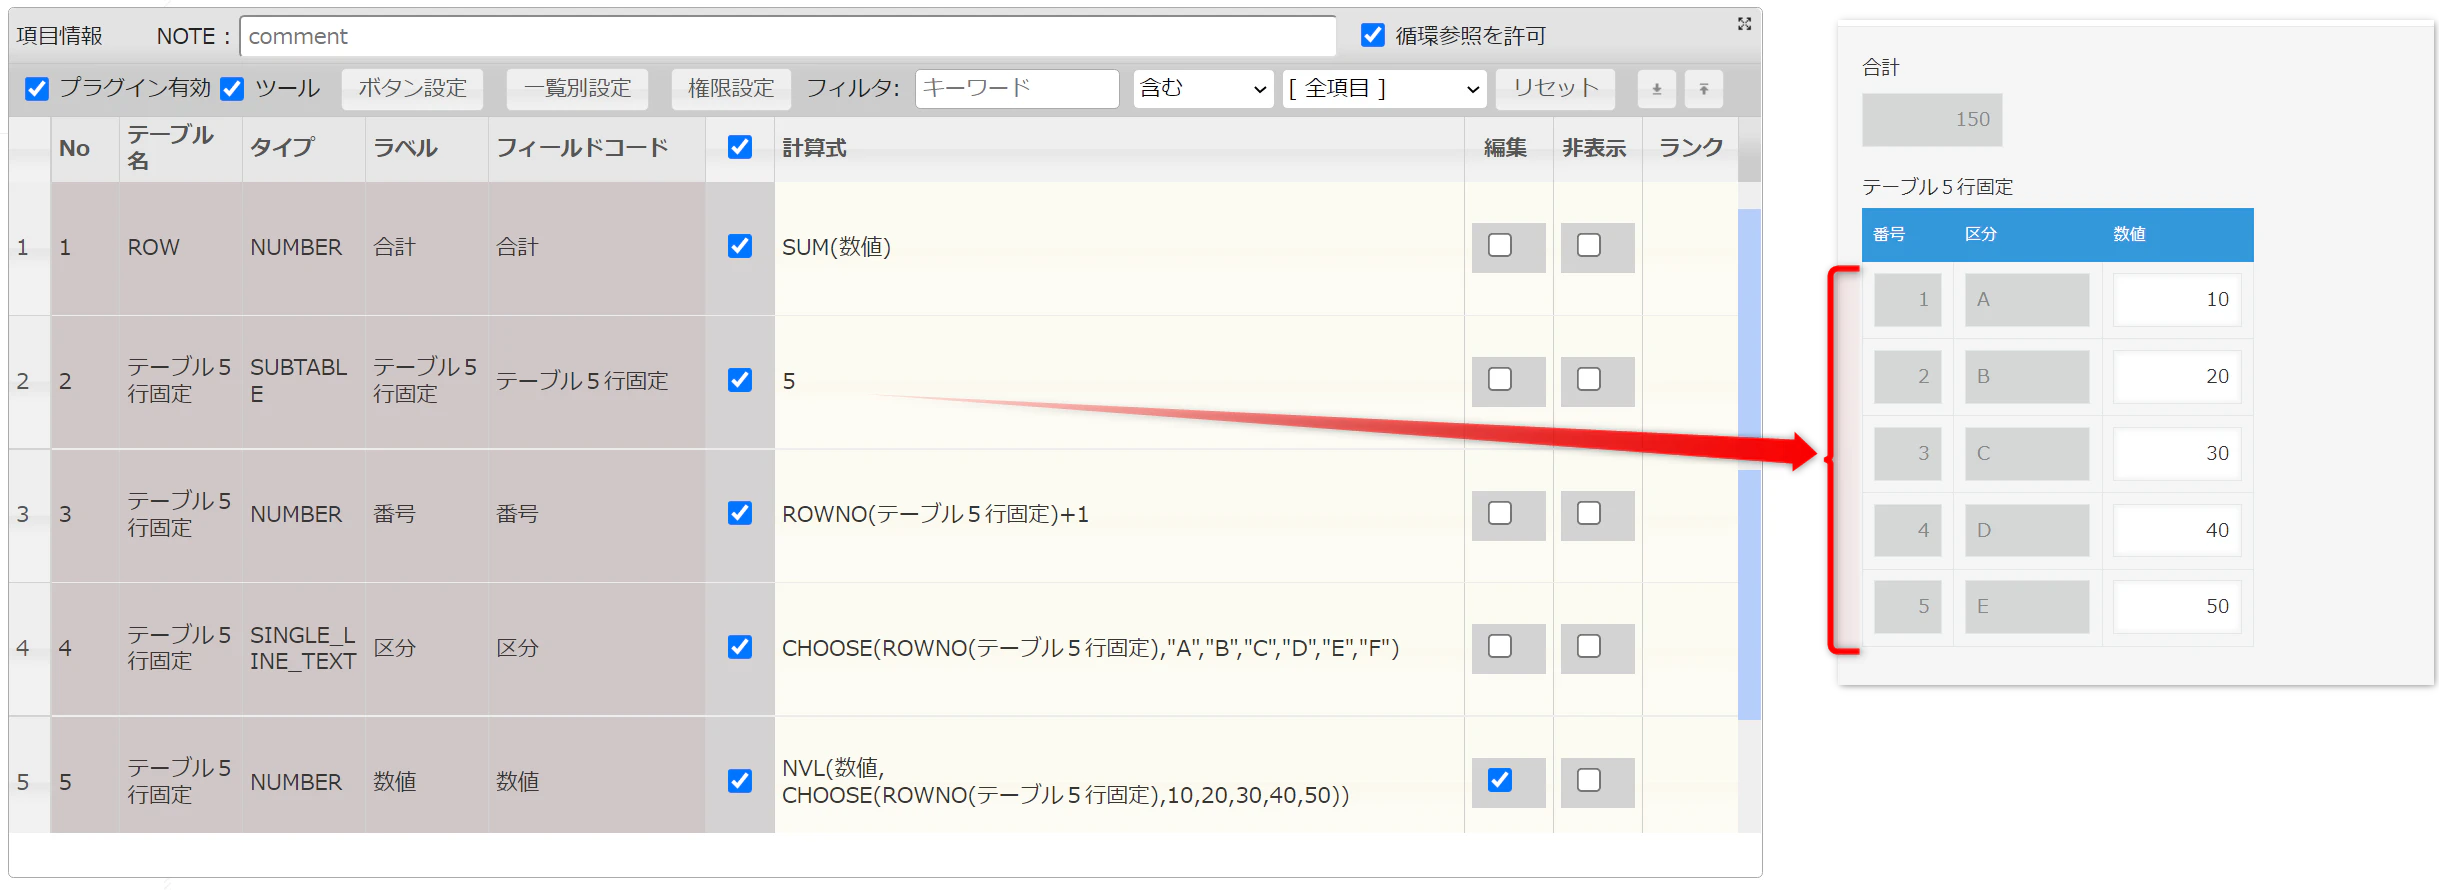Focus the キーワード filter input
2439x890 pixels.
(1017, 89)
